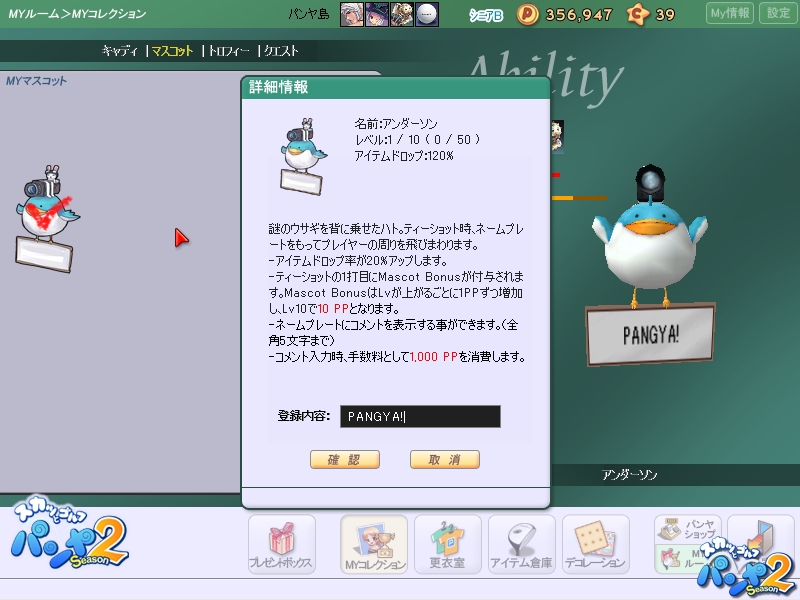
Task: Open the My情報 button
Action: [730, 13]
